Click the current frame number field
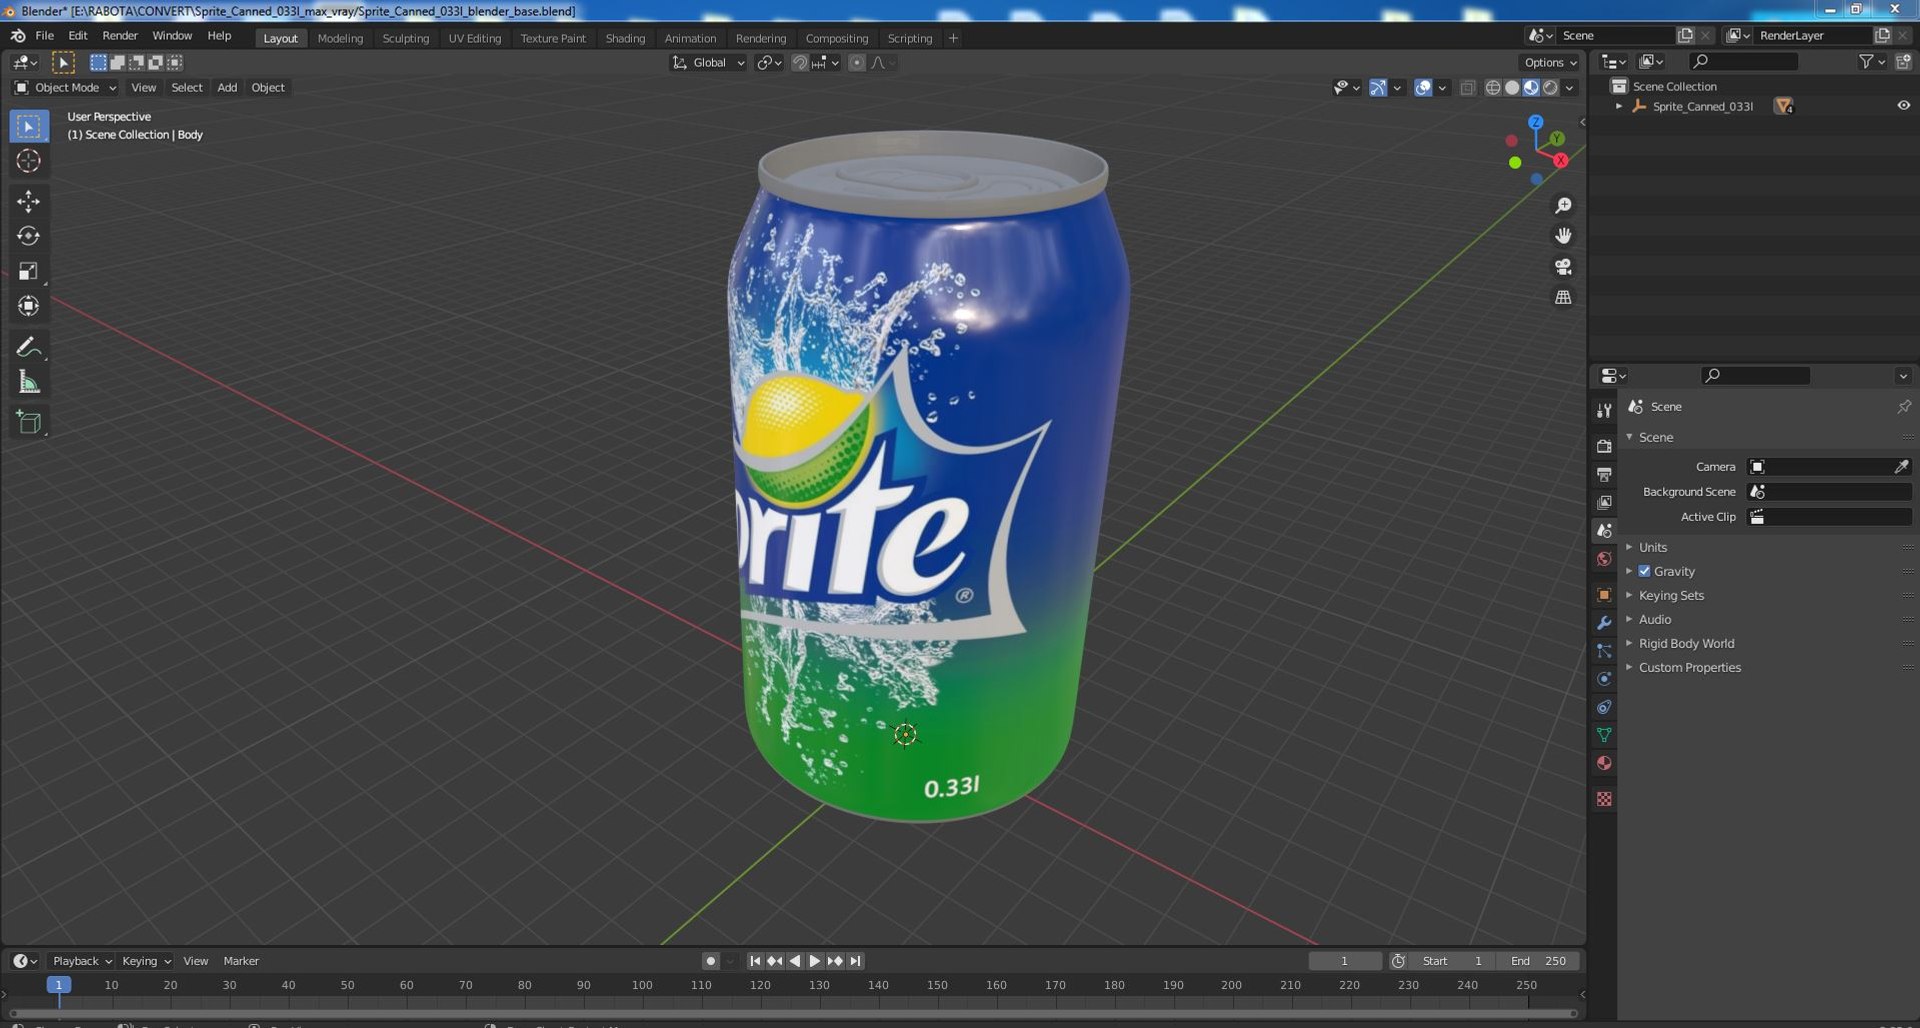 click(1345, 961)
